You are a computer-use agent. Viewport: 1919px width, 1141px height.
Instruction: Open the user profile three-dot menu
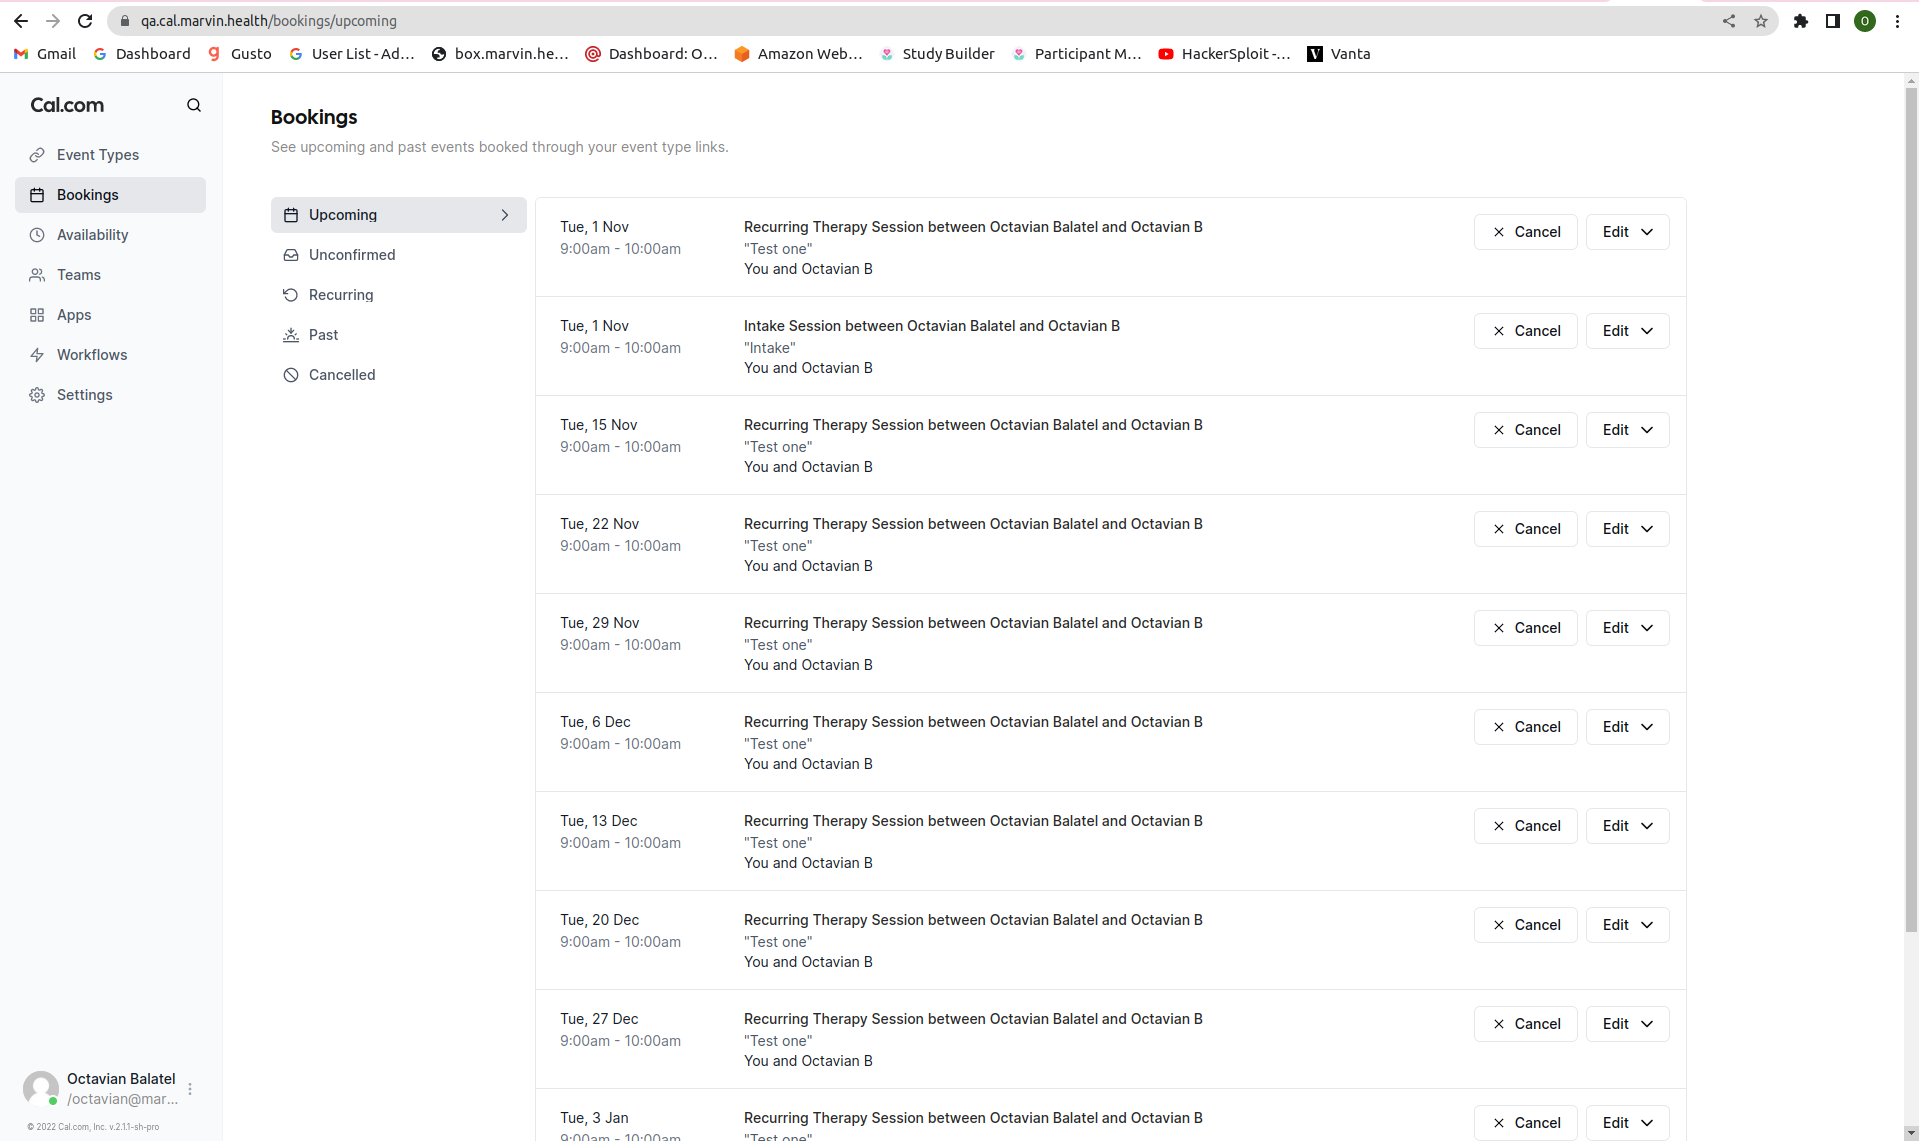point(190,1089)
